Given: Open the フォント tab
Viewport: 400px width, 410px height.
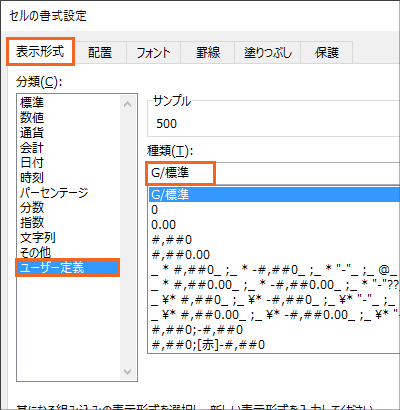Looking at the screenshot, I should pyautogui.click(x=153, y=53).
